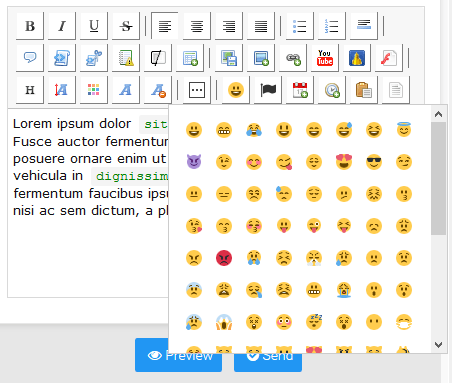This screenshot has height=383, width=452.
Task: Toggle strikethrough formatting
Action: 126,26
